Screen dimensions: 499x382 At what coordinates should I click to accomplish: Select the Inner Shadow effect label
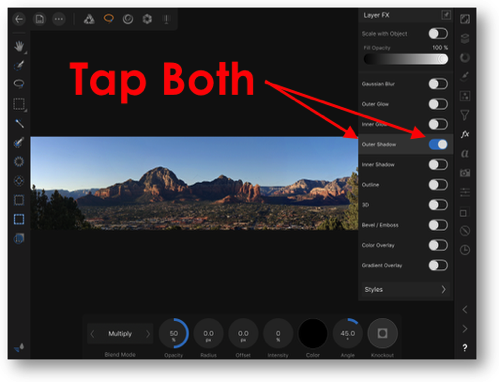378,165
